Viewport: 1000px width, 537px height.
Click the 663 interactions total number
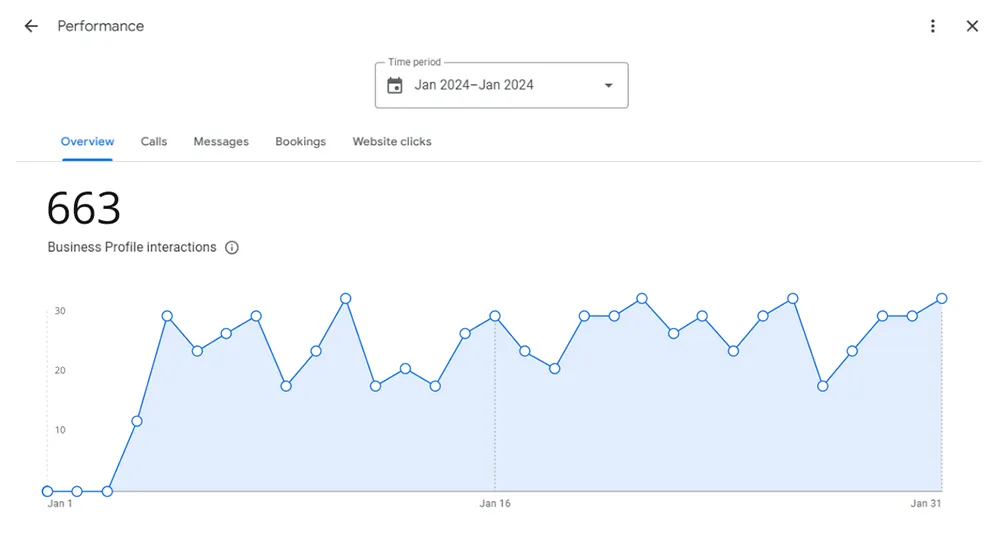tap(84, 209)
